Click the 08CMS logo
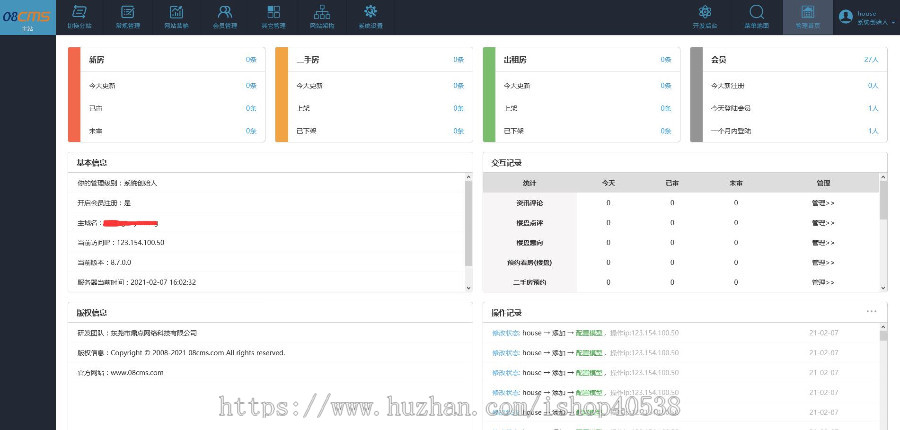Viewport: 900px width, 430px height. point(27,17)
